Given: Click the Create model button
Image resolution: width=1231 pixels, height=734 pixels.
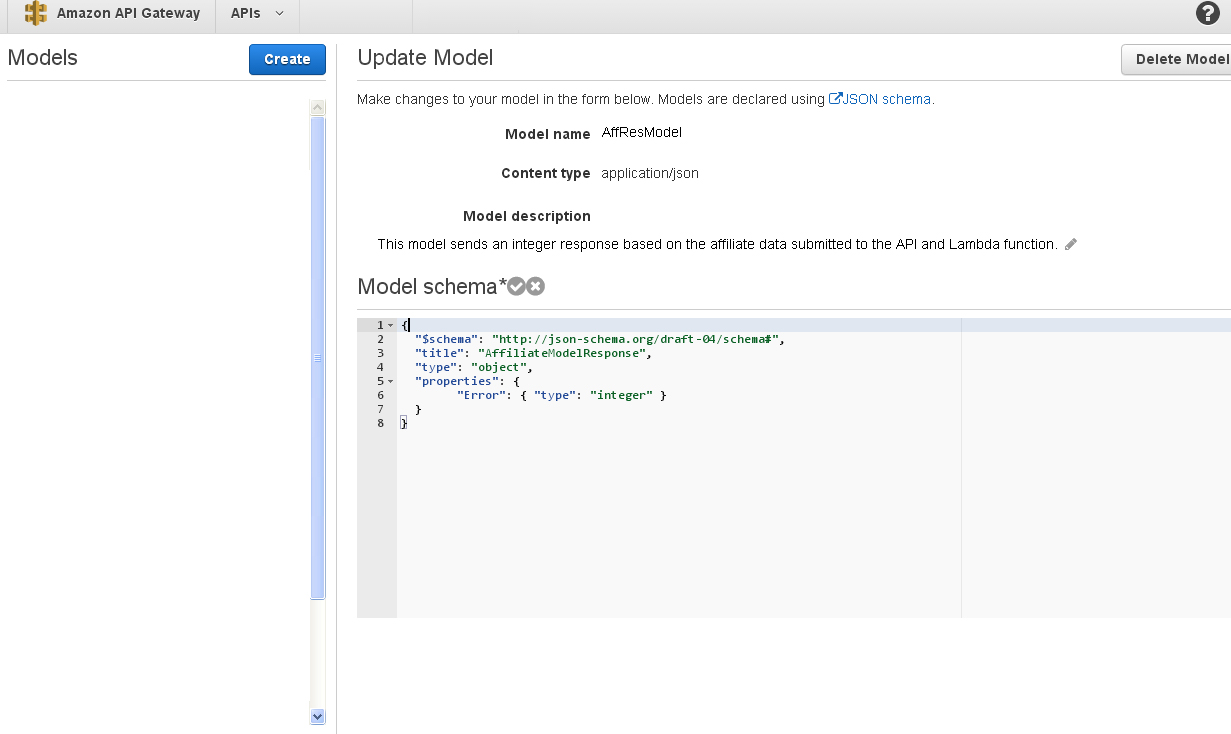Looking at the screenshot, I should click(x=287, y=59).
